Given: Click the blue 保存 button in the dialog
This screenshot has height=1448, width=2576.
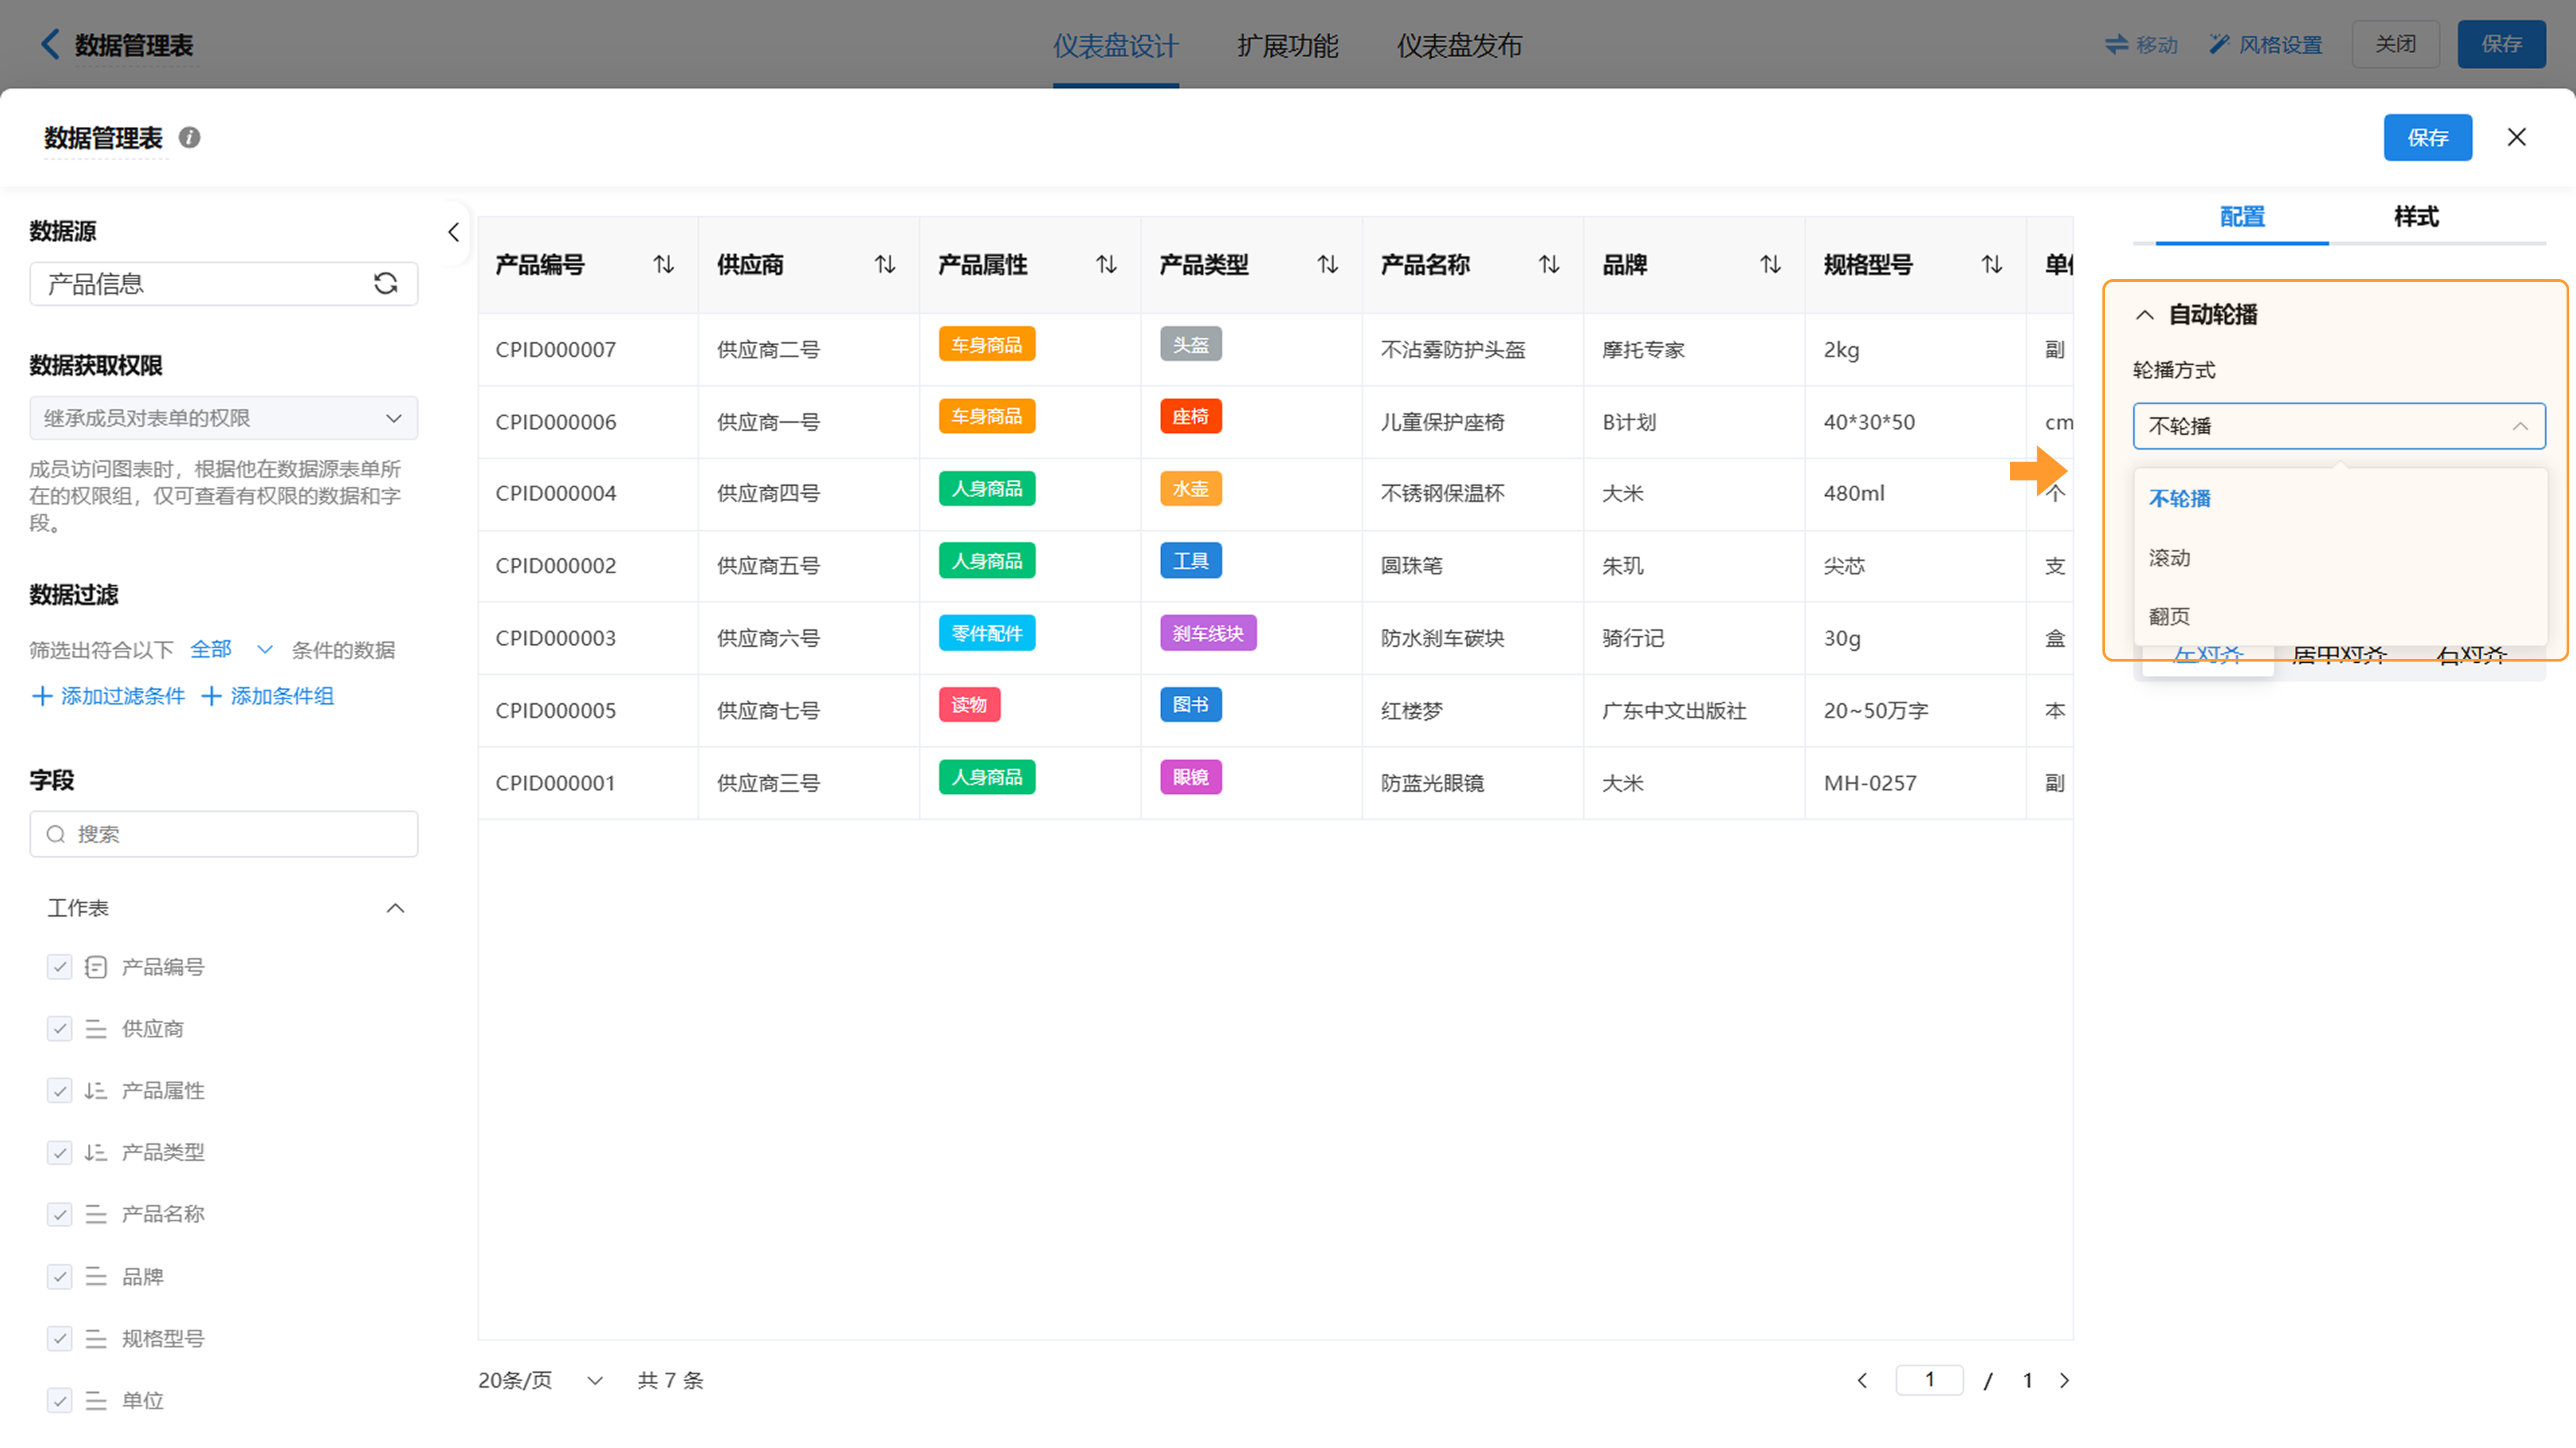Looking at the screenshot, I should [x=2427, y=137].
